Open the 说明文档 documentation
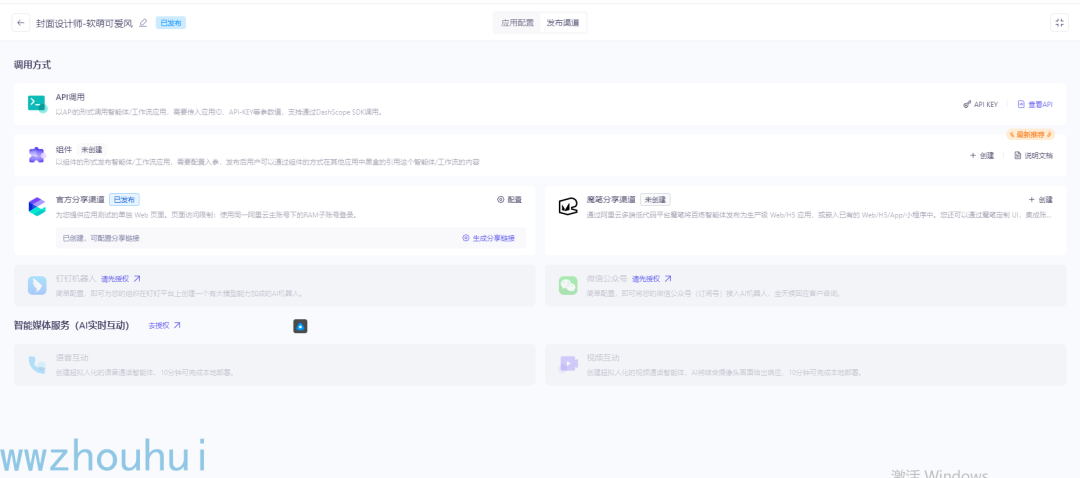 pos(1033,156)
